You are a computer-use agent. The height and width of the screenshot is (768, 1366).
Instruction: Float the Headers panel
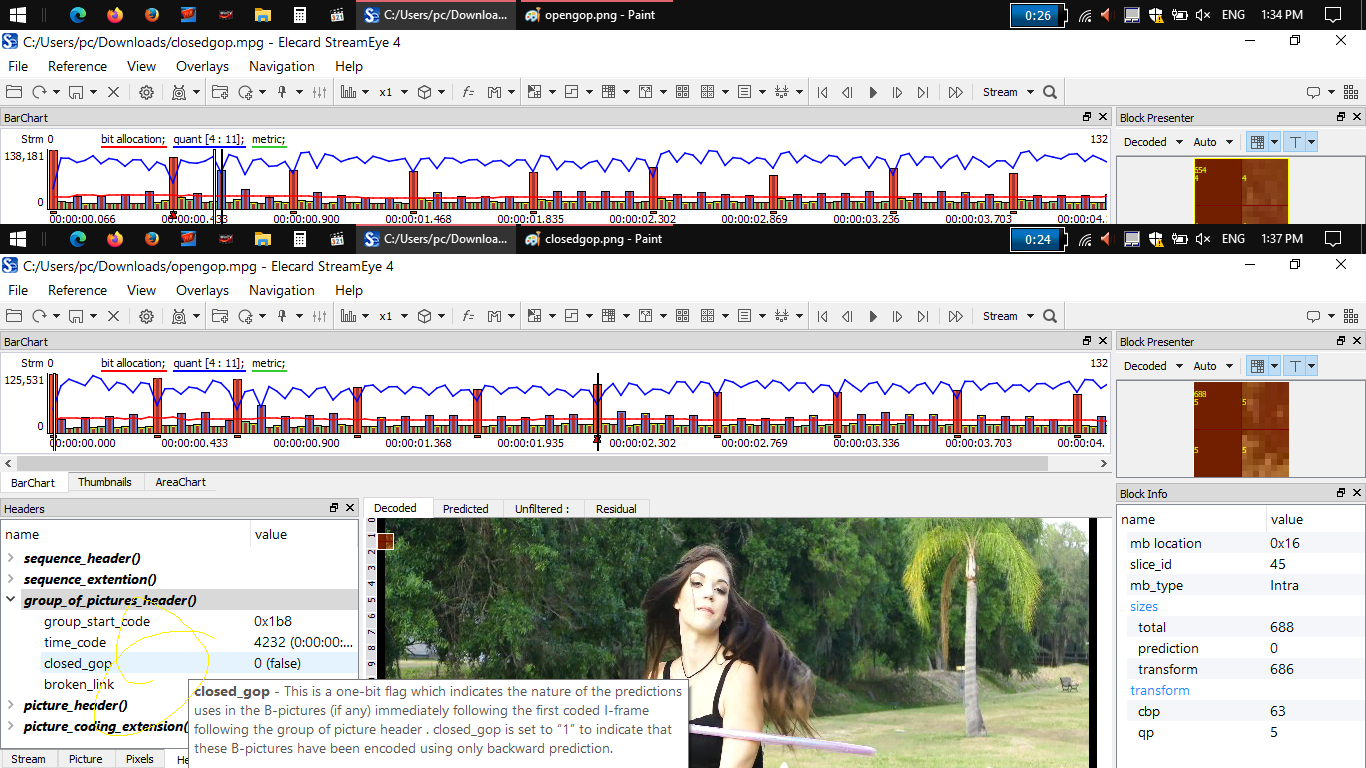(x=335, y=508)
